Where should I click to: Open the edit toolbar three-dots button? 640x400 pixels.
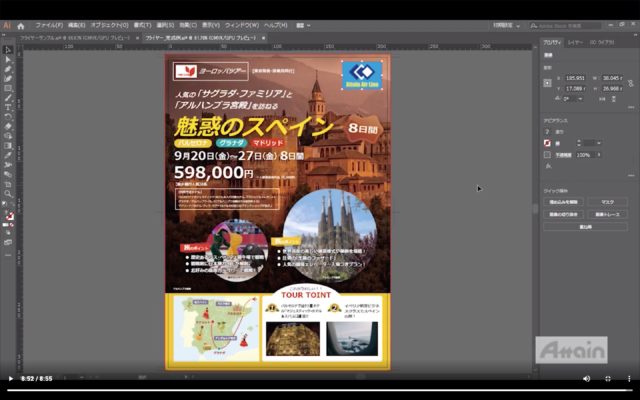[x=8, y=255]
